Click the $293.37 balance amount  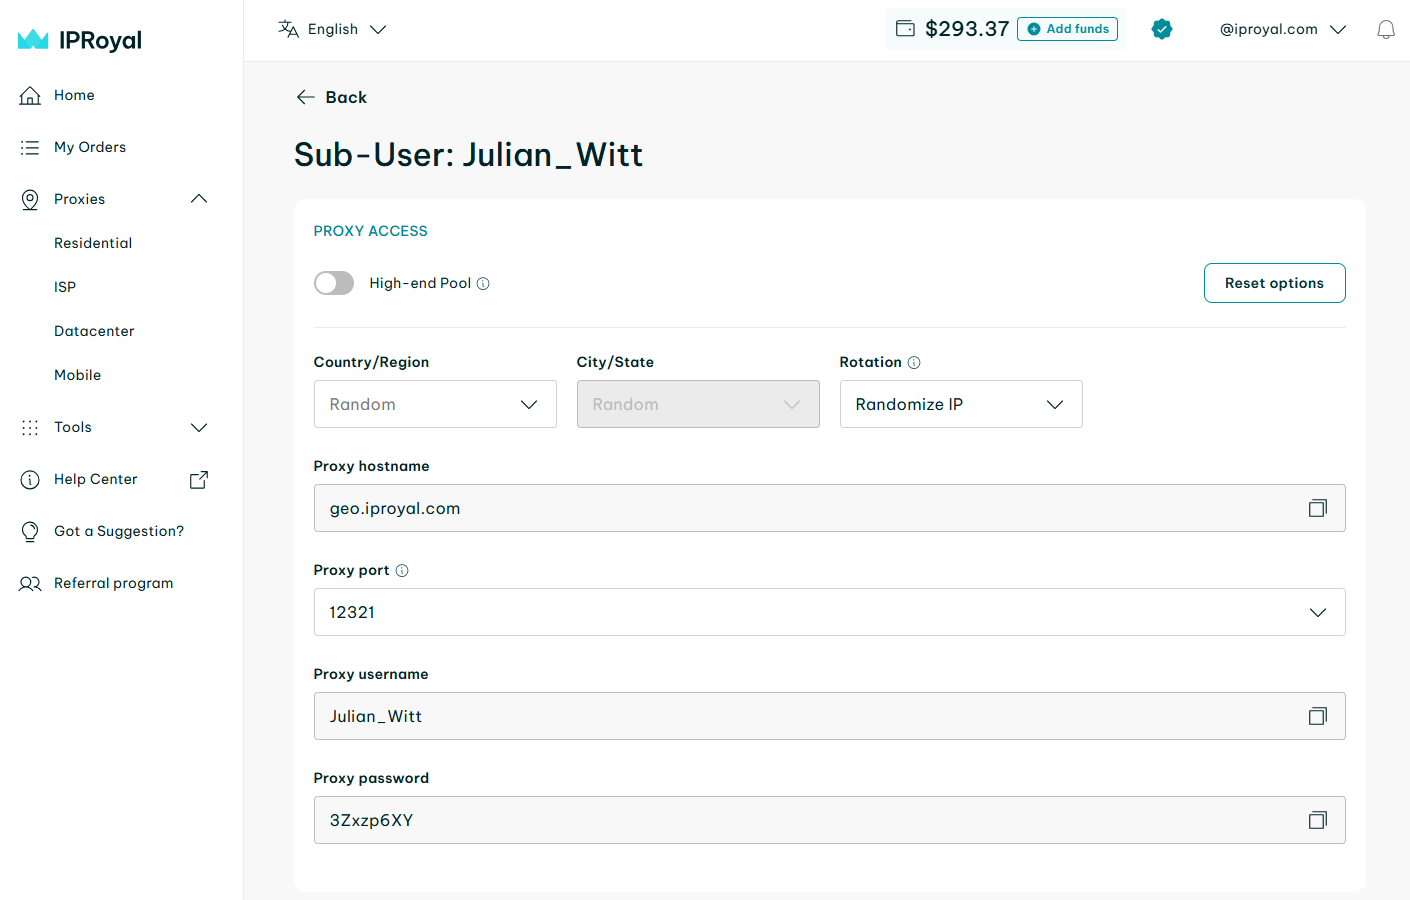click(x=967, y=29)
